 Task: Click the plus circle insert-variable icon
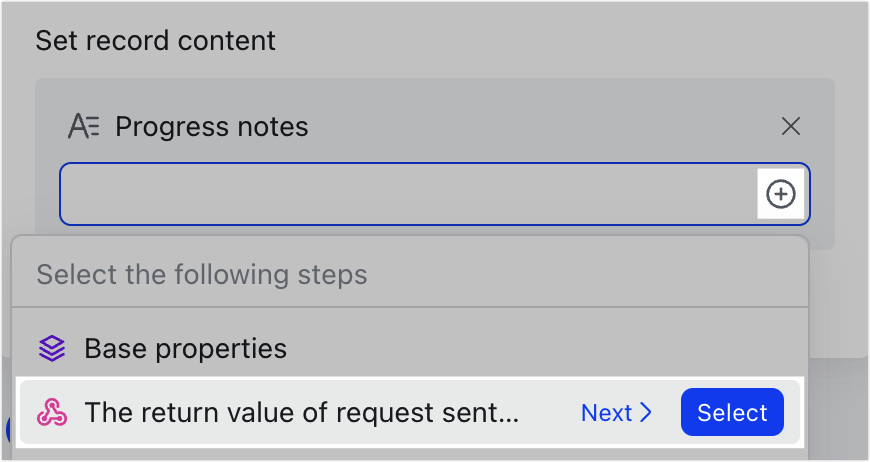(x=781, y=194)
